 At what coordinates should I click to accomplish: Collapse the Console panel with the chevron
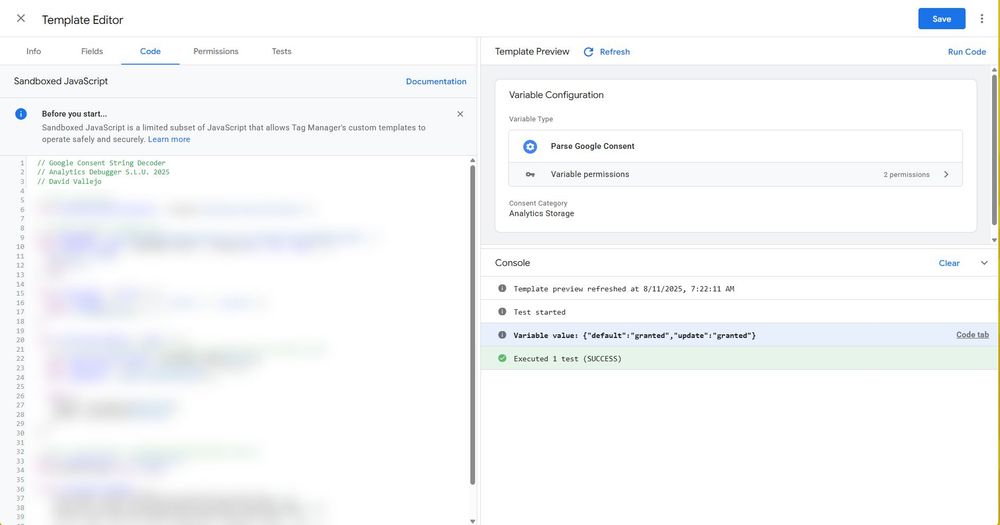pyautogui.click(x=984, y=263)
